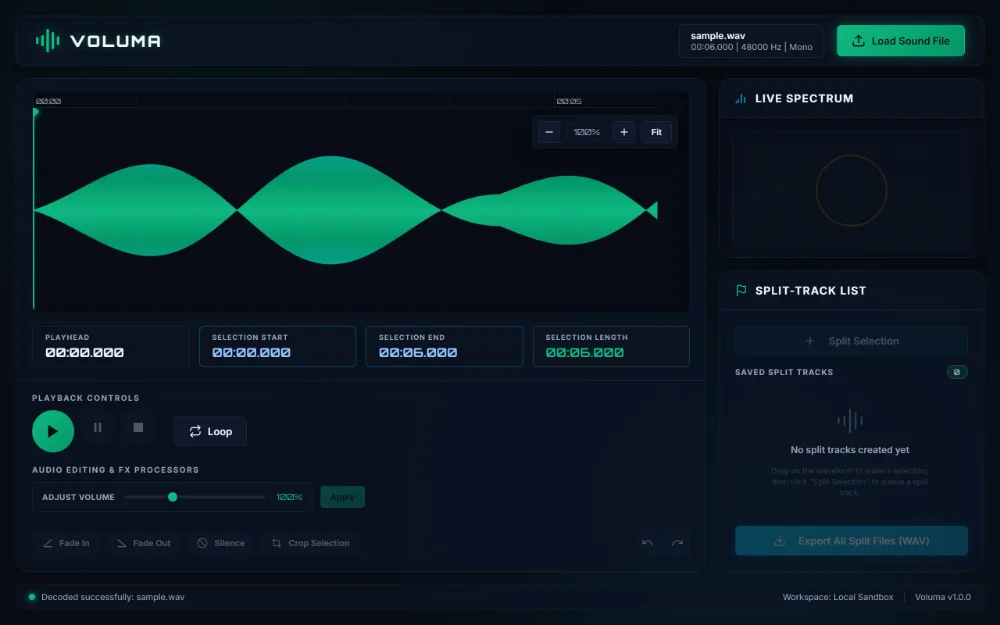The image size is (1000, 625).
Task: Click the playhead marker at waveform start
Action: [36, 112]
